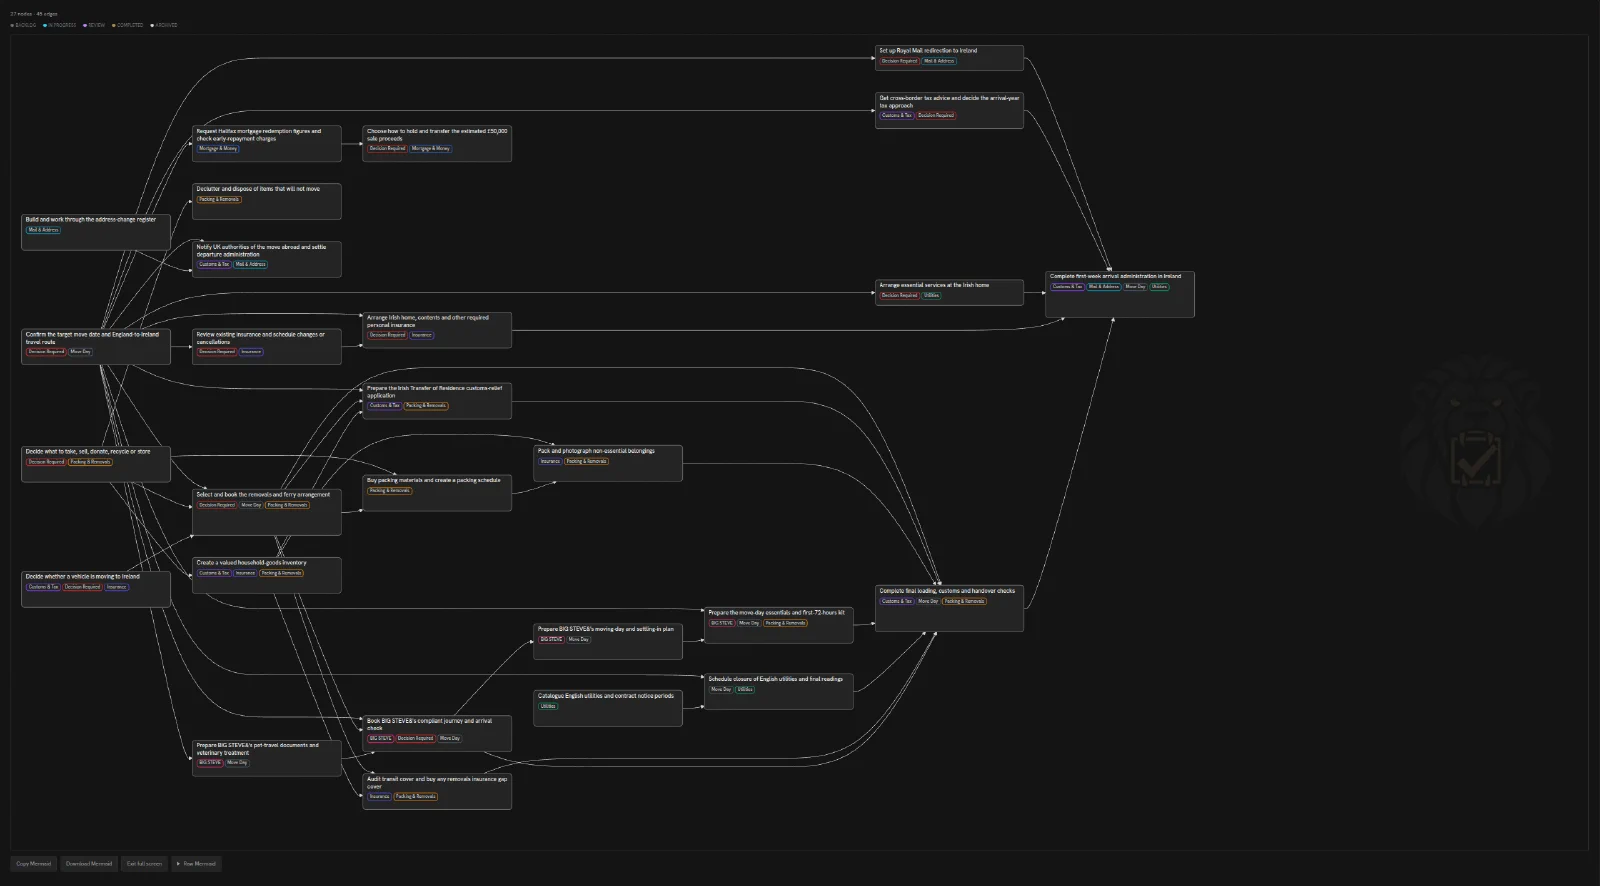Select the £50,000 sale proceeds node
This screenshot has width=1600, height=886.
[437, 143]
